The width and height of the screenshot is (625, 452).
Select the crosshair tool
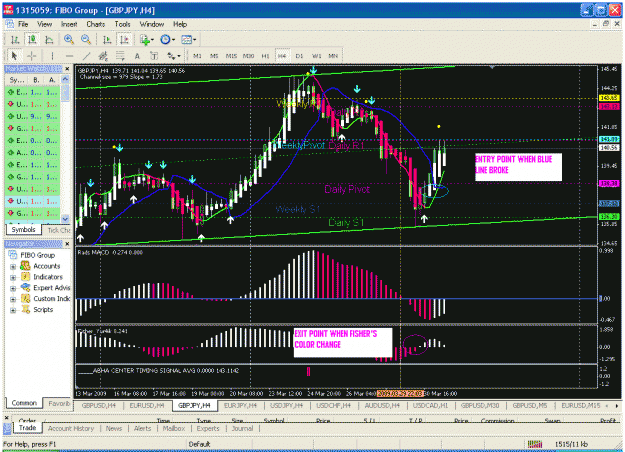31,56
